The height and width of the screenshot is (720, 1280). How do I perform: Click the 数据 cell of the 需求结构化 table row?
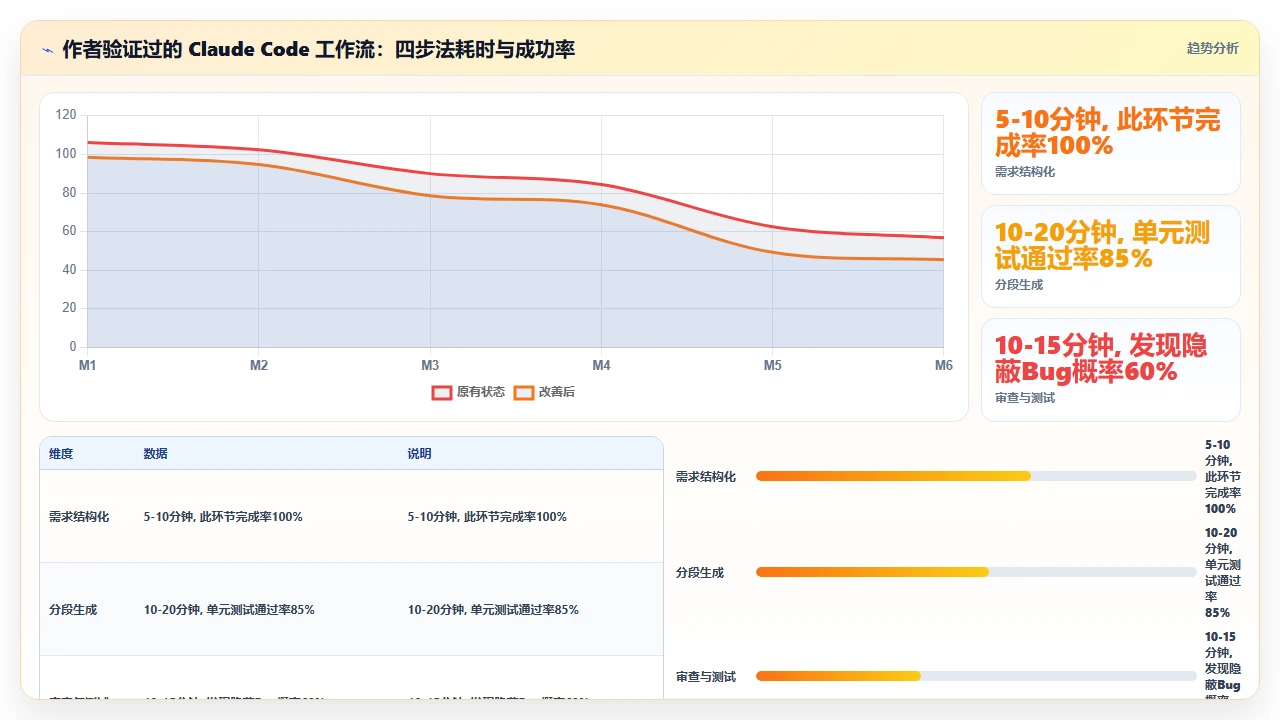click(x=223, y=517)
